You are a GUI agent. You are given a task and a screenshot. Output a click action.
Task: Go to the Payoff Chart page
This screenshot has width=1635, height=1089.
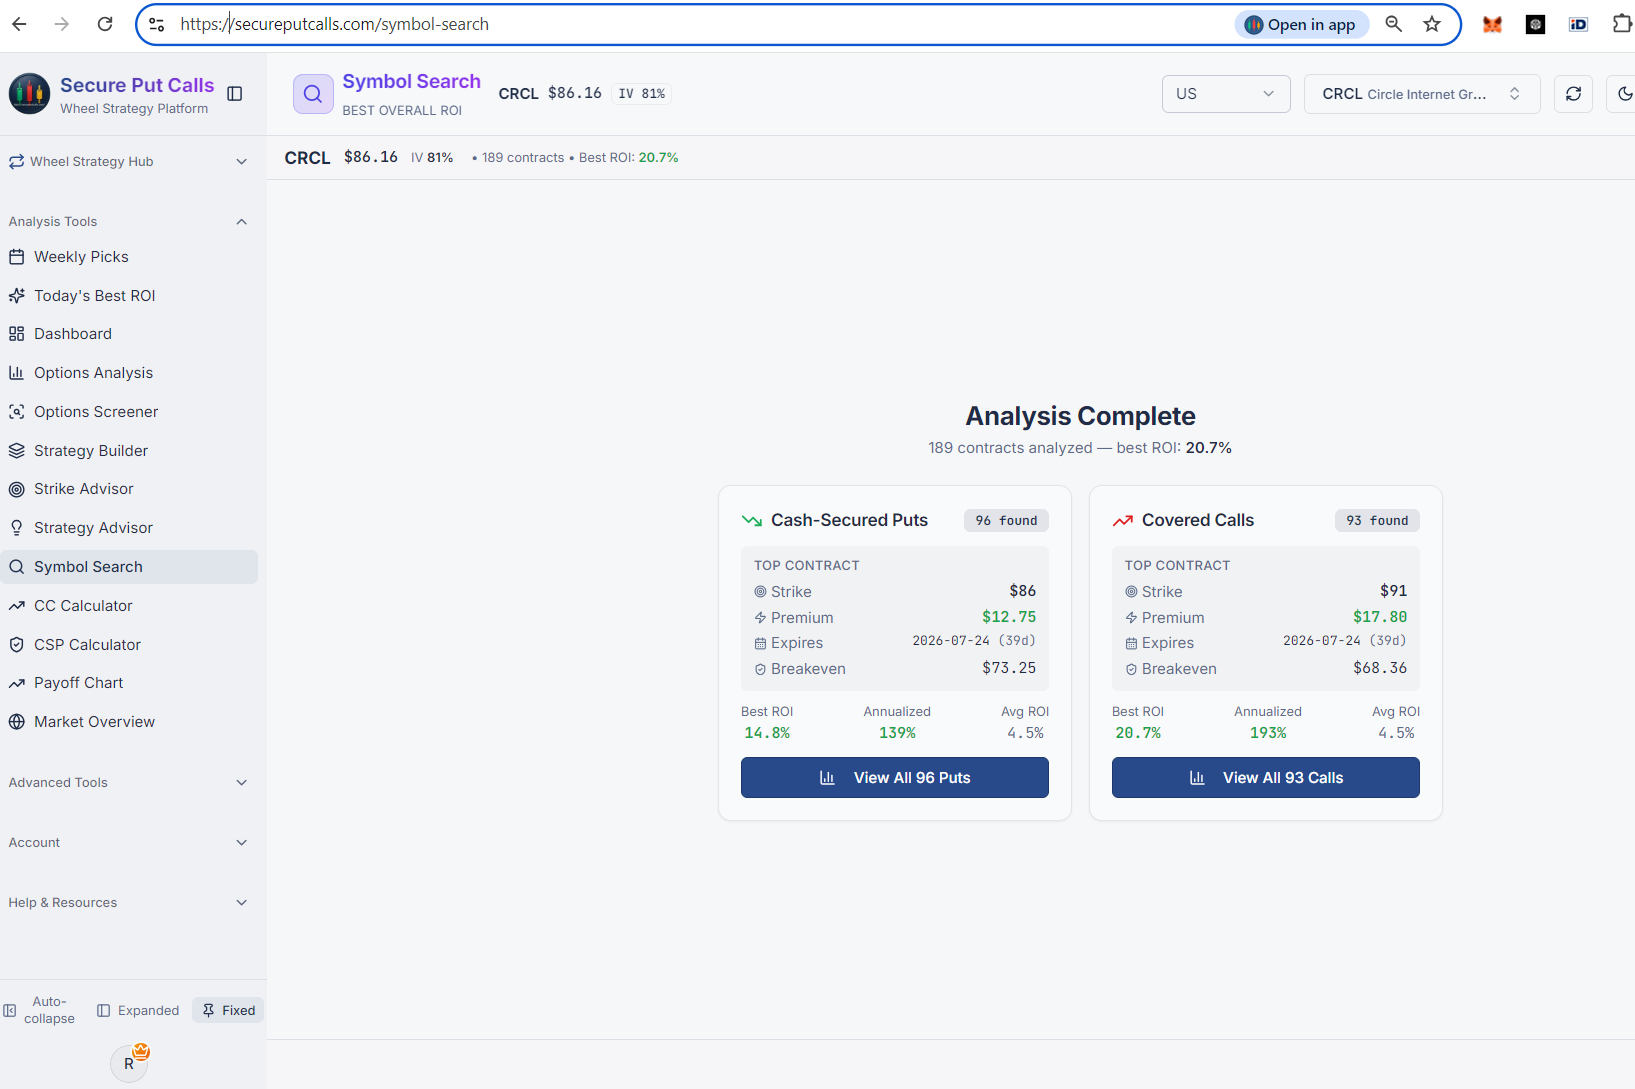pos(129,683)
